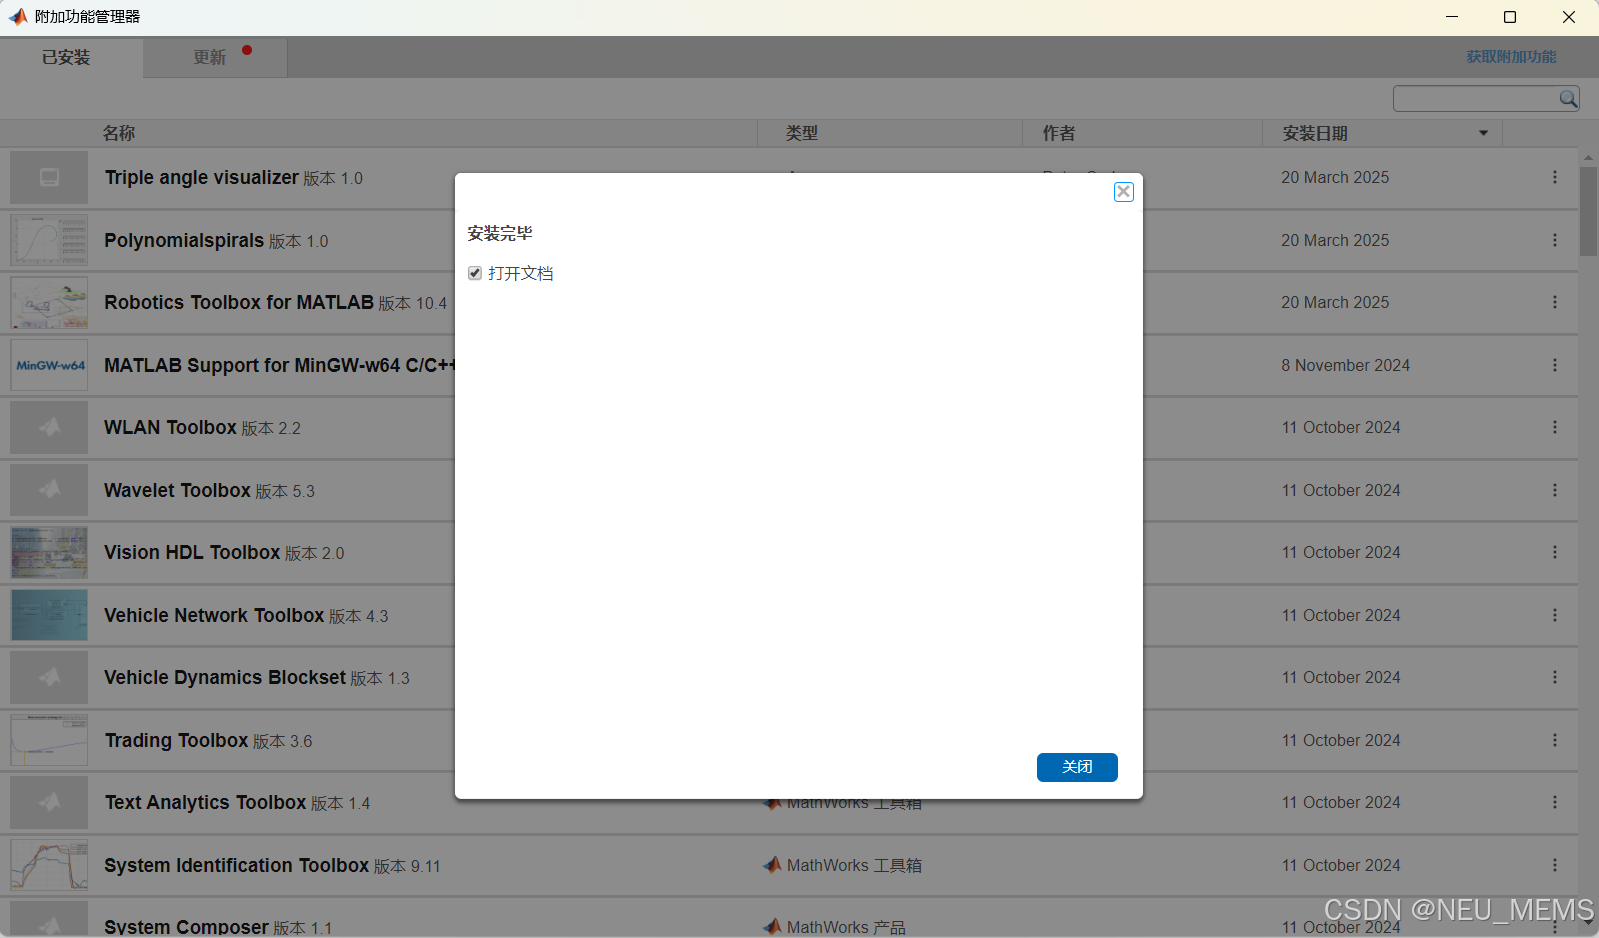
Task: Click Vehicle Dynamics Blockset placeholder icon
Action: click(x=49, y=677)
